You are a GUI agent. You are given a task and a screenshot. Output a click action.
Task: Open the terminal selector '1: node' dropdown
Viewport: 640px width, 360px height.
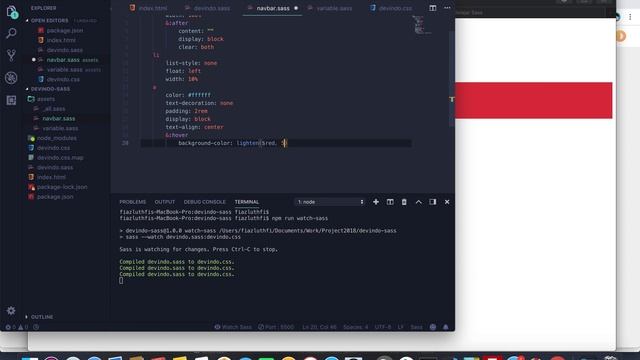[330, 202]
